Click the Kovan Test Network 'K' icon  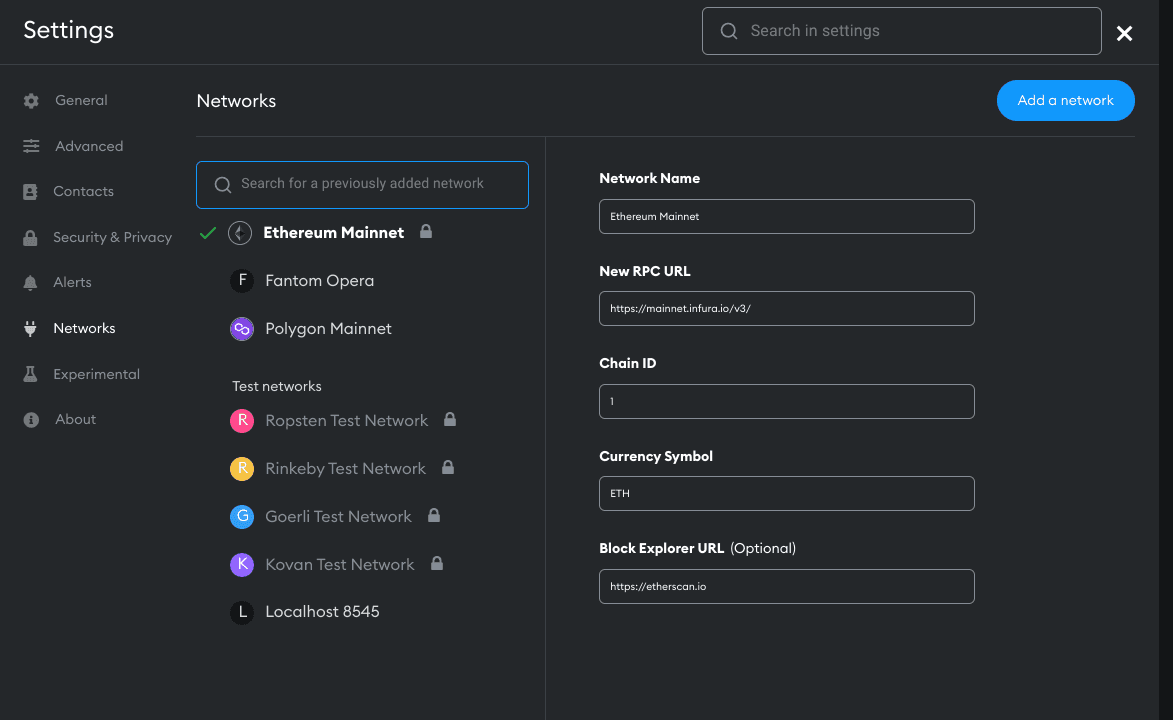point(241,565)
